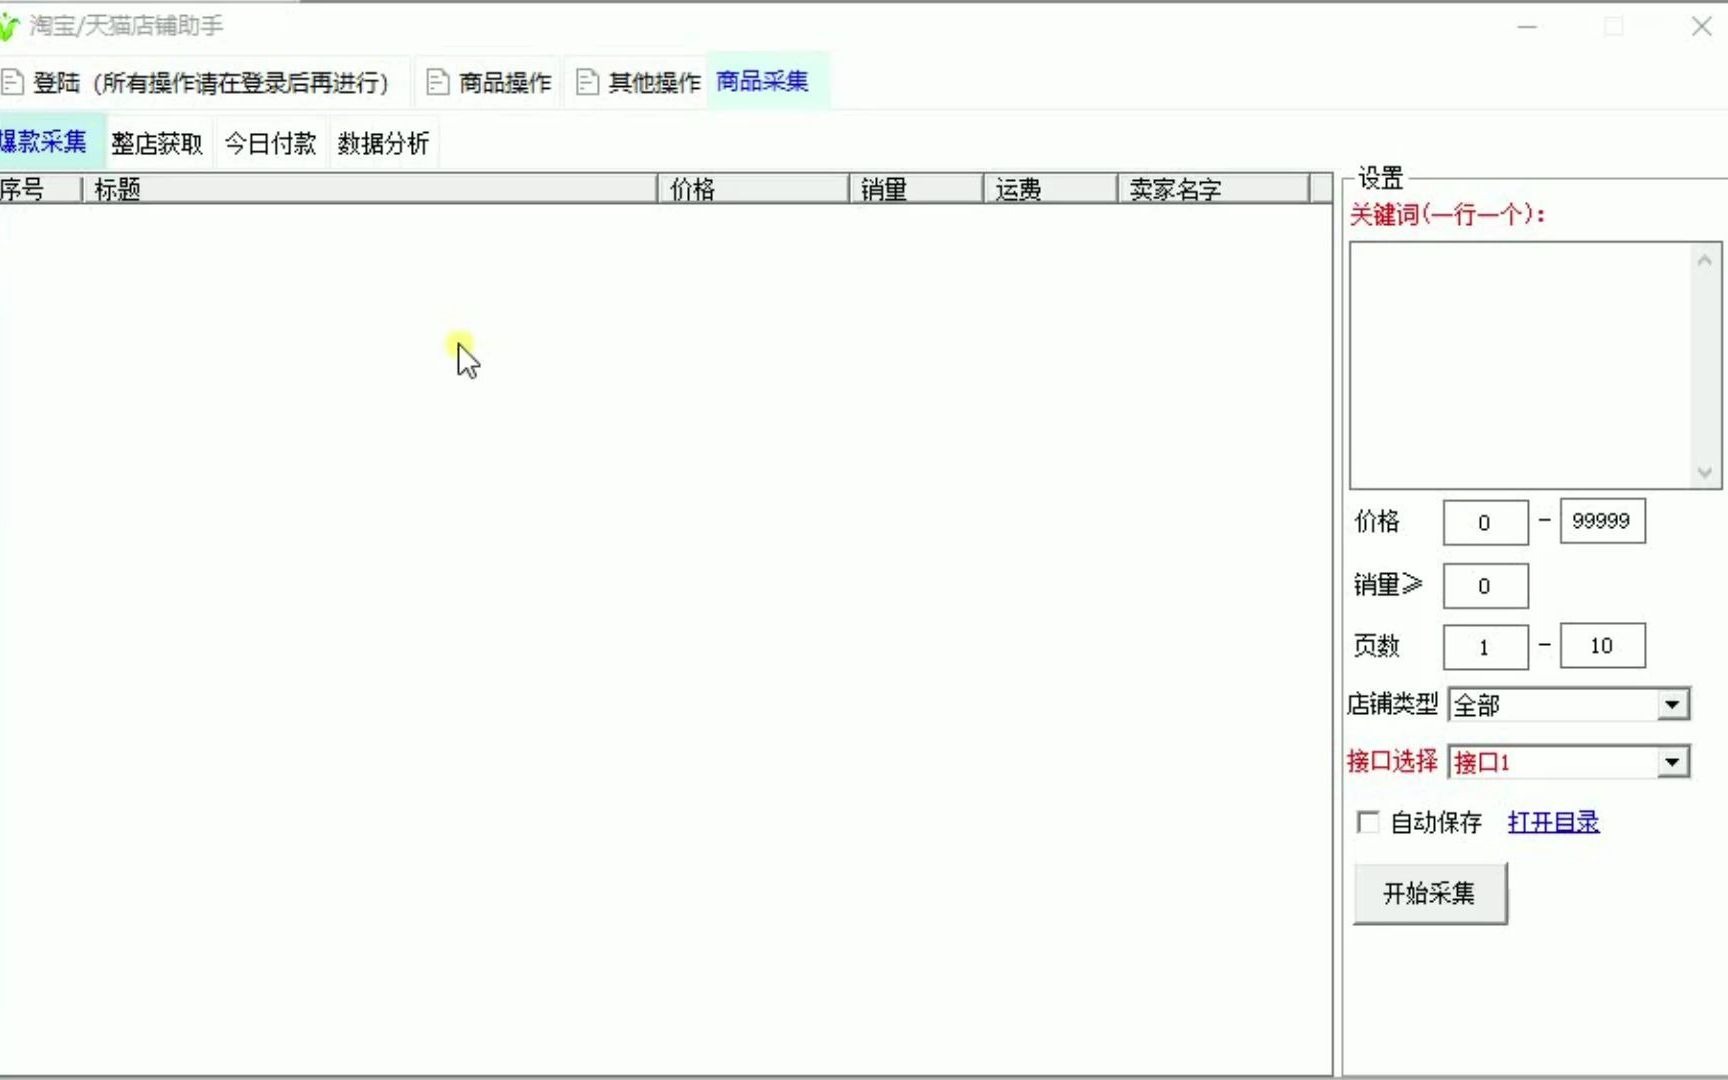Click the minimum sales 销量 field
The image size is (1728, 1080).
1485,586
